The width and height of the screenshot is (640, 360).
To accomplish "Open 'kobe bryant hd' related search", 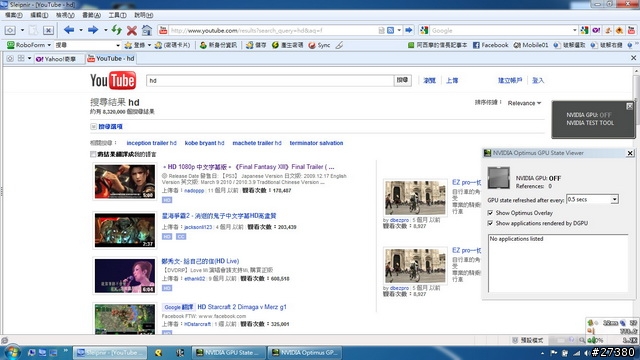I will 204,143.
